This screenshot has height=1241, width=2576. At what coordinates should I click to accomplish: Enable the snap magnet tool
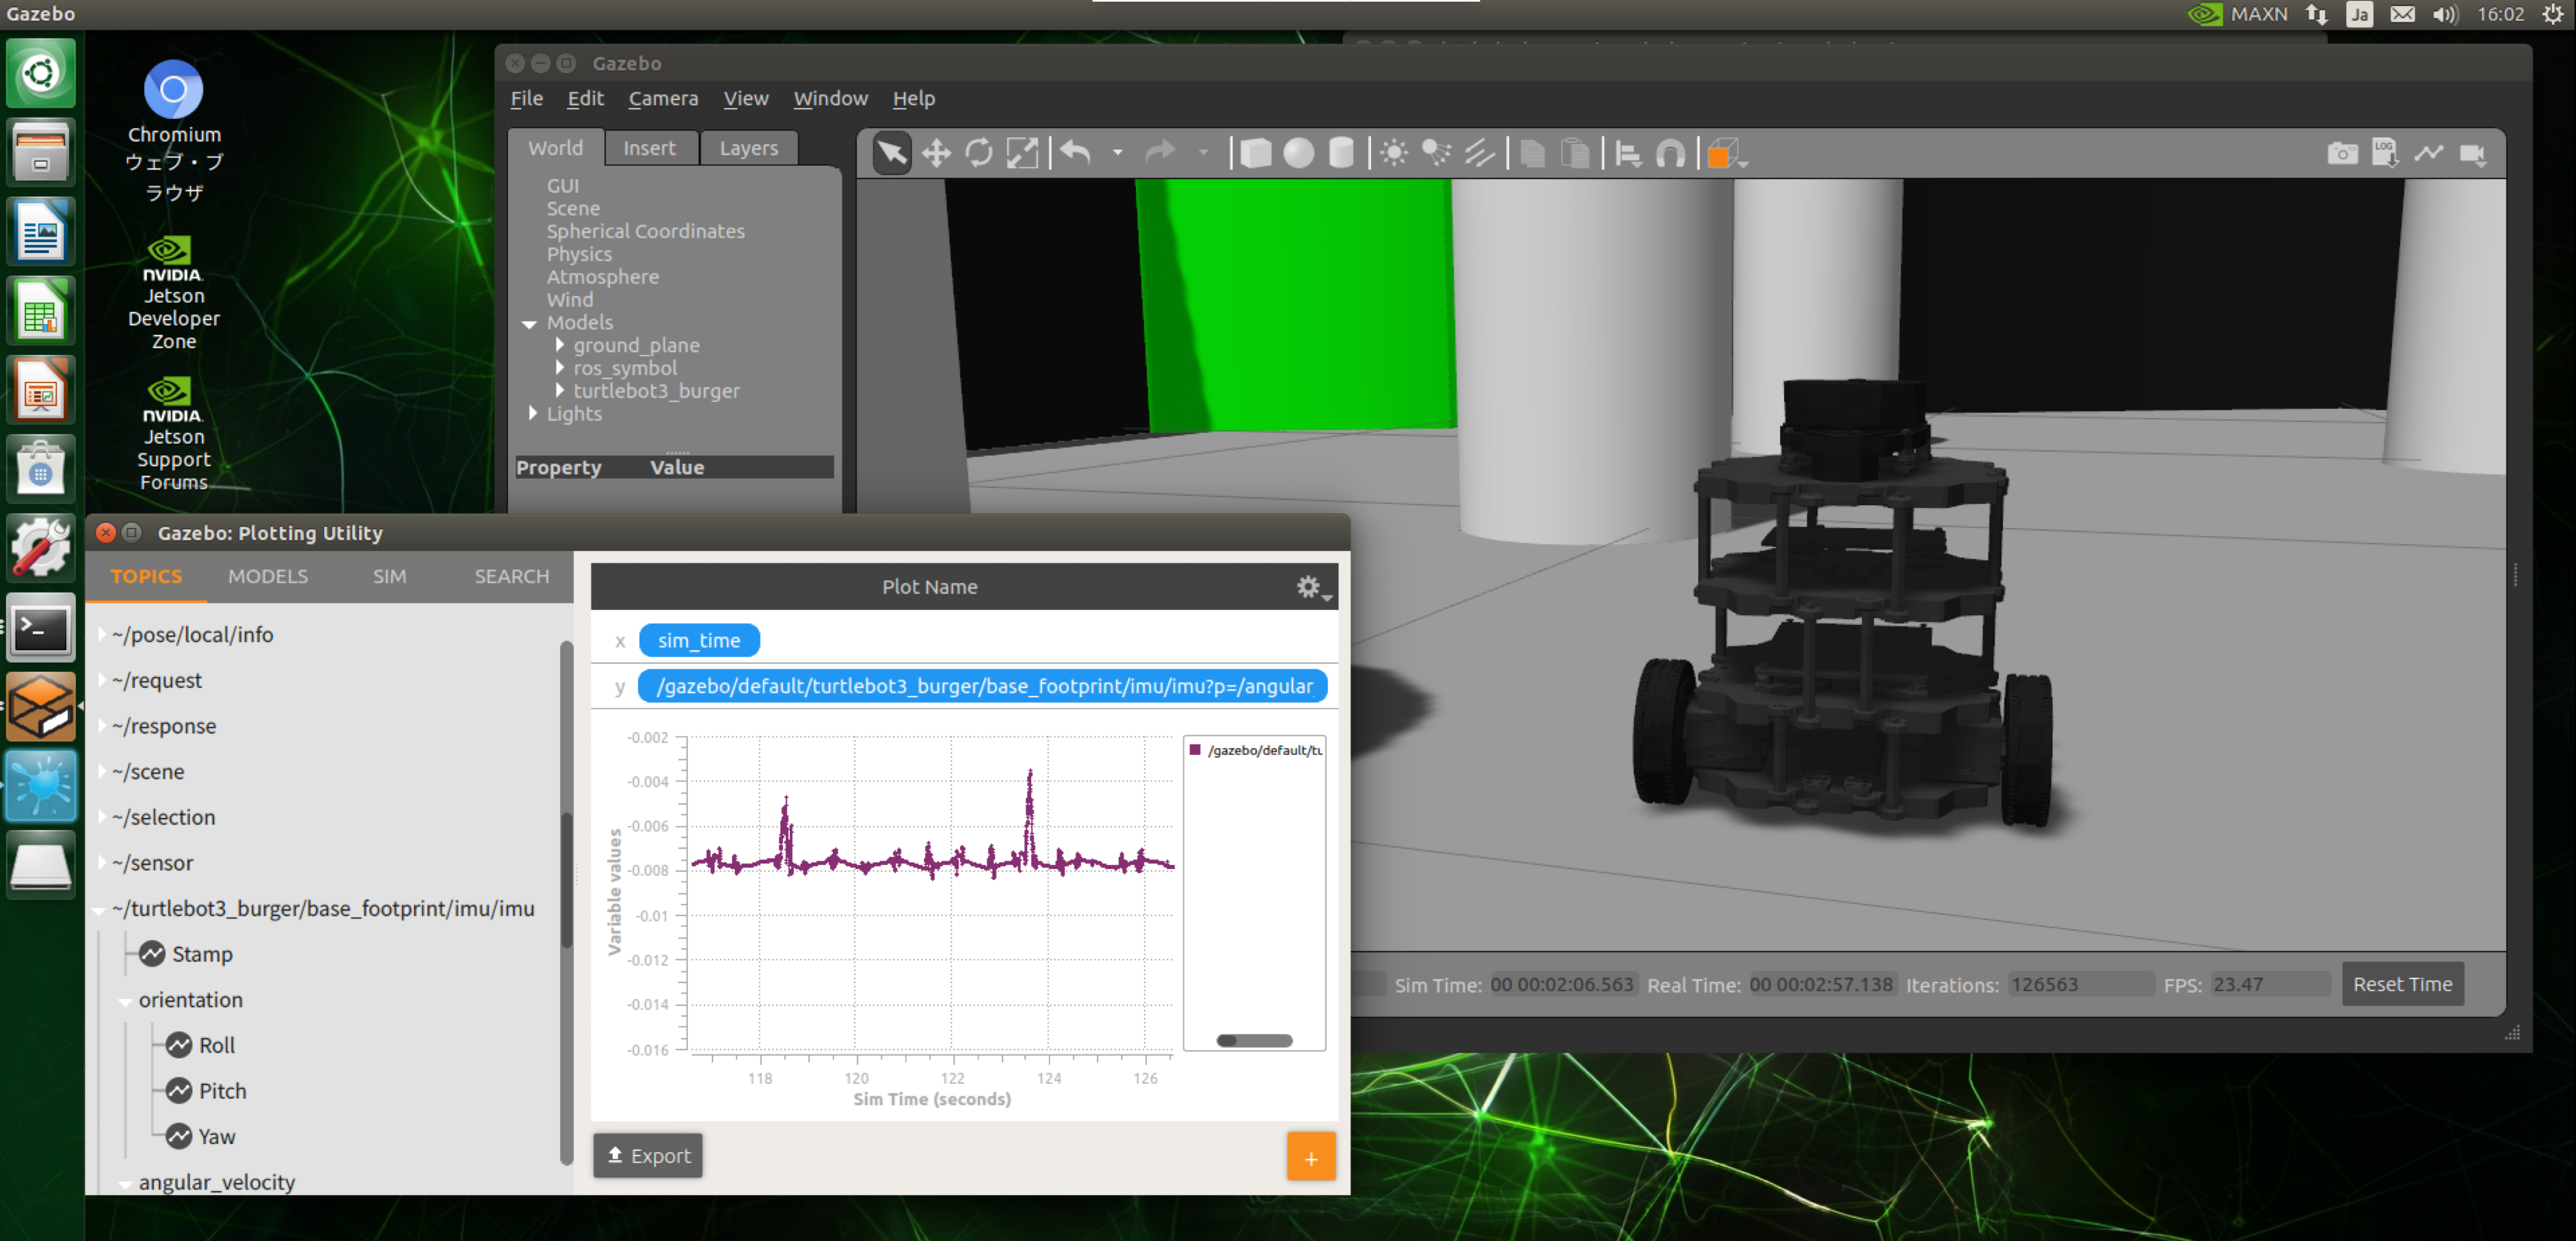1670,154
